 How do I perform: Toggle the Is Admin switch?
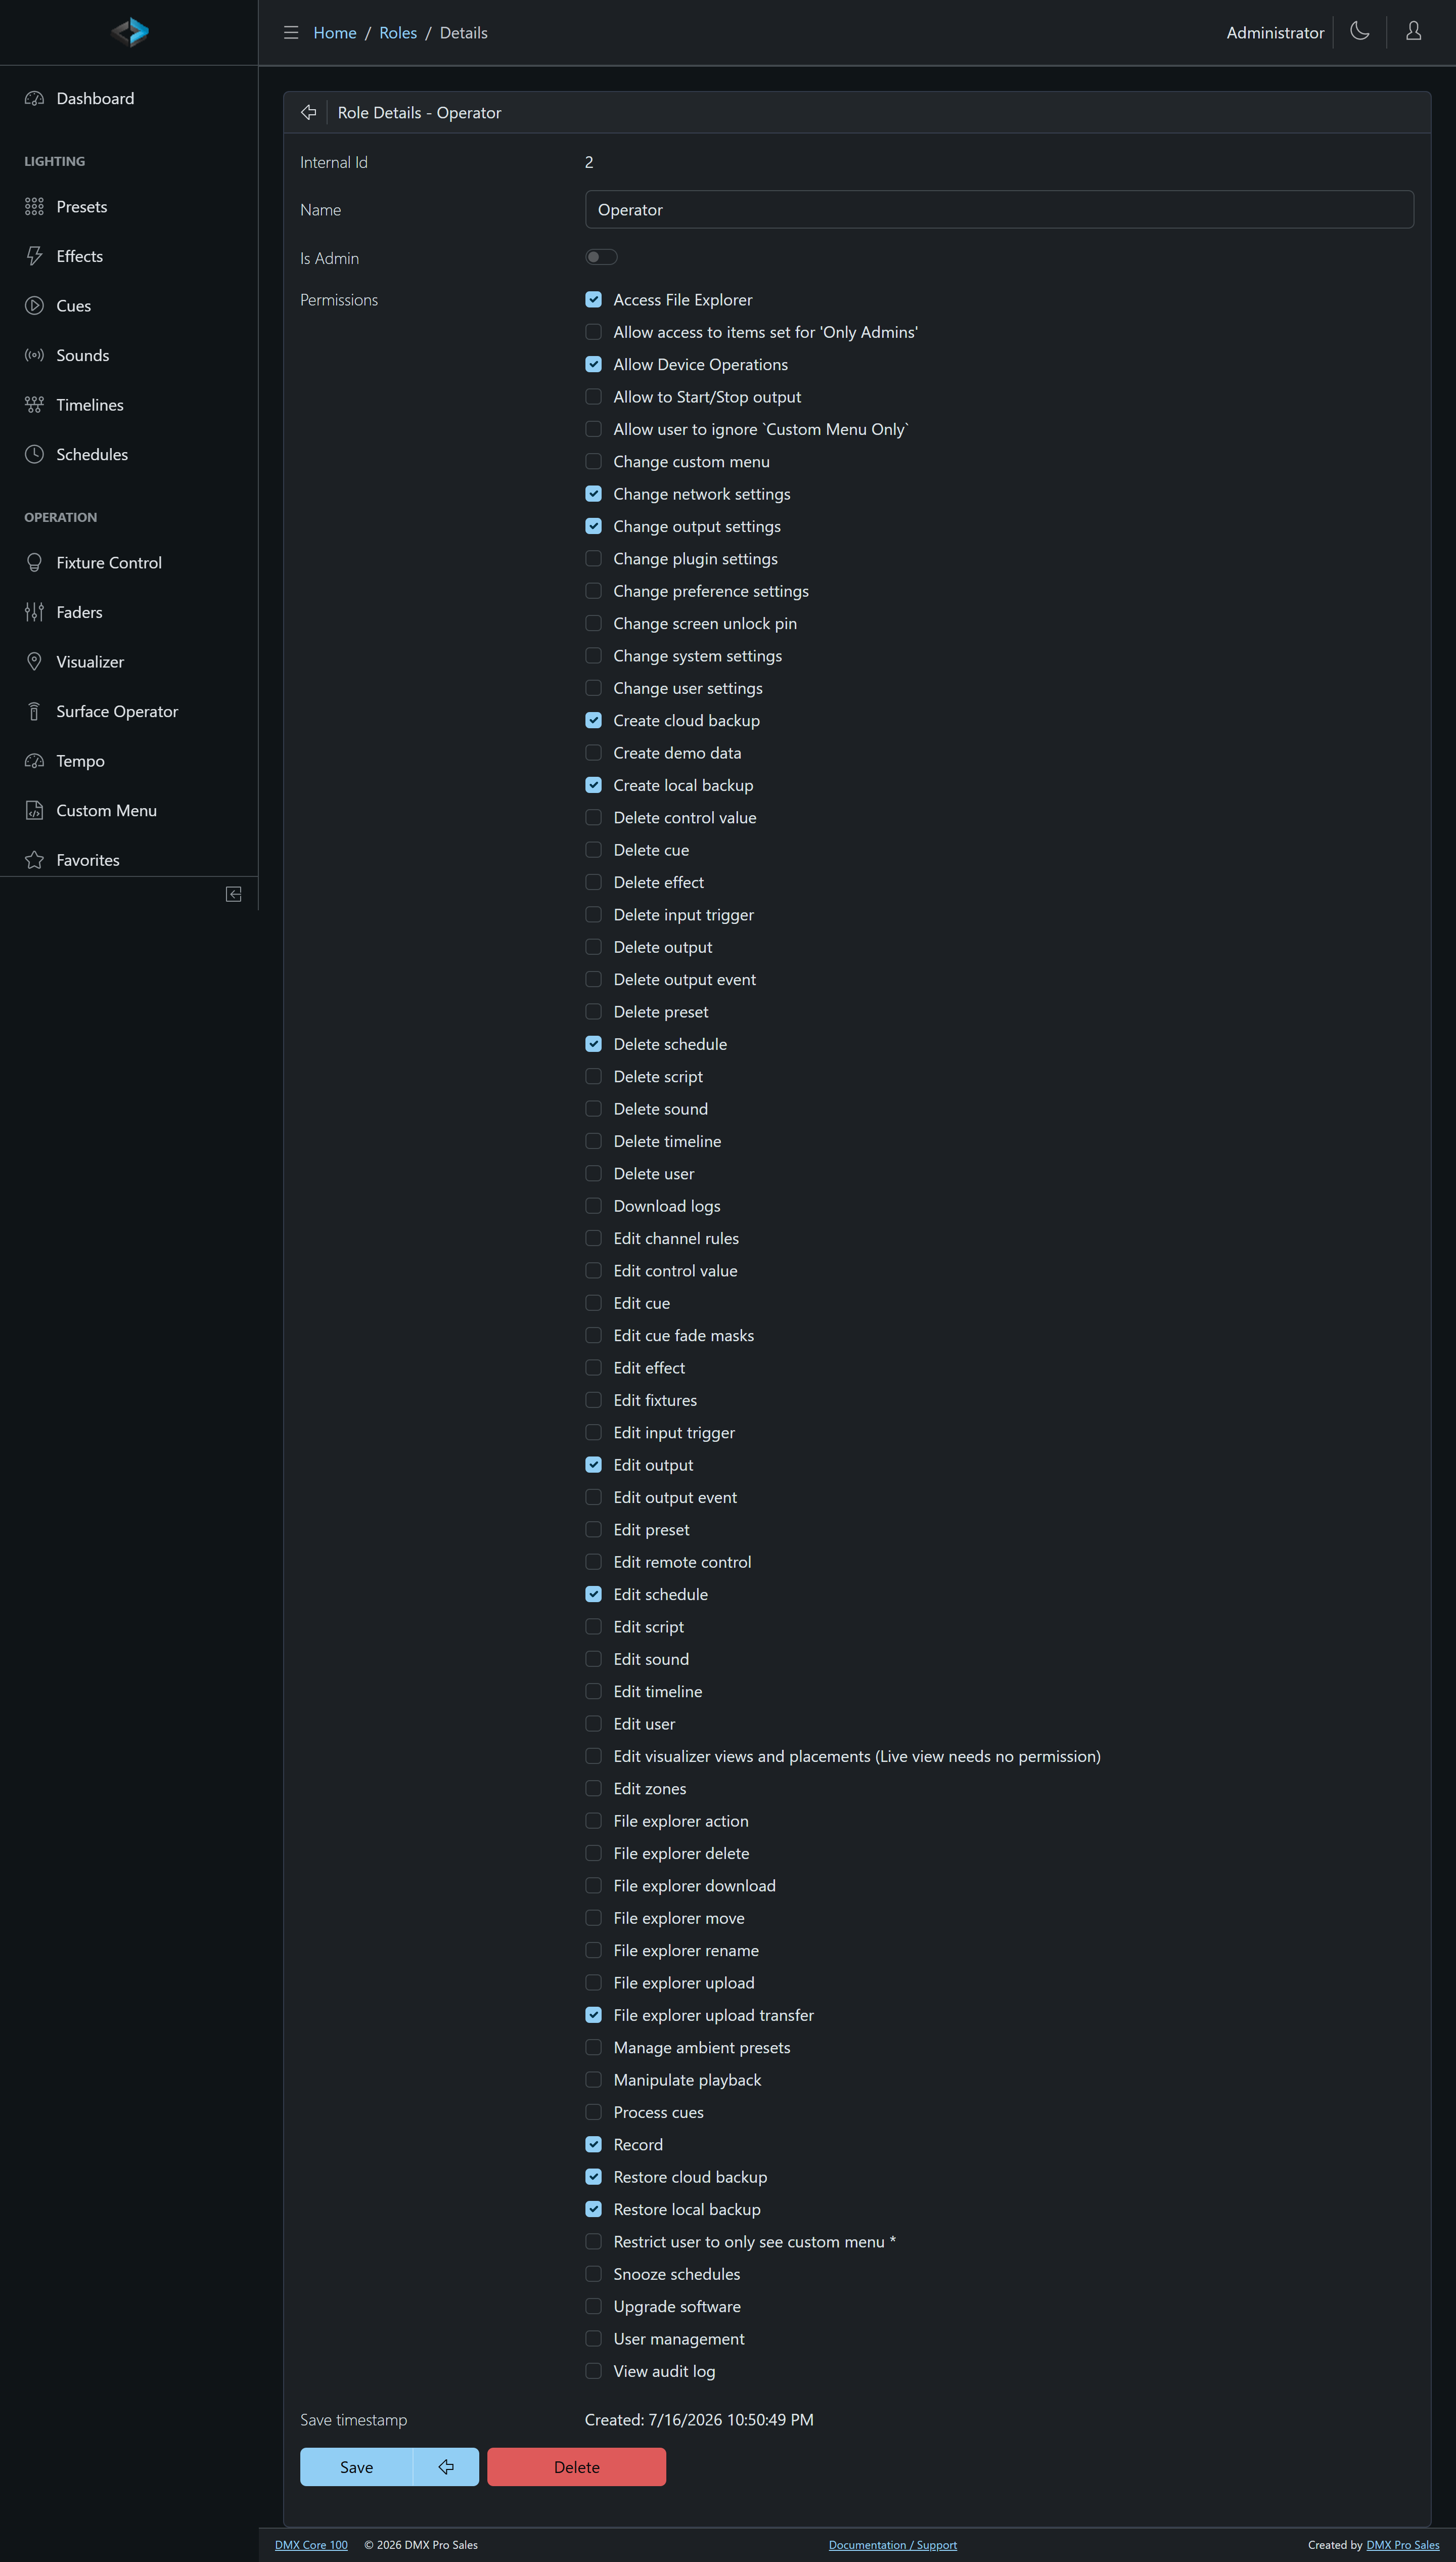(601, 257)
